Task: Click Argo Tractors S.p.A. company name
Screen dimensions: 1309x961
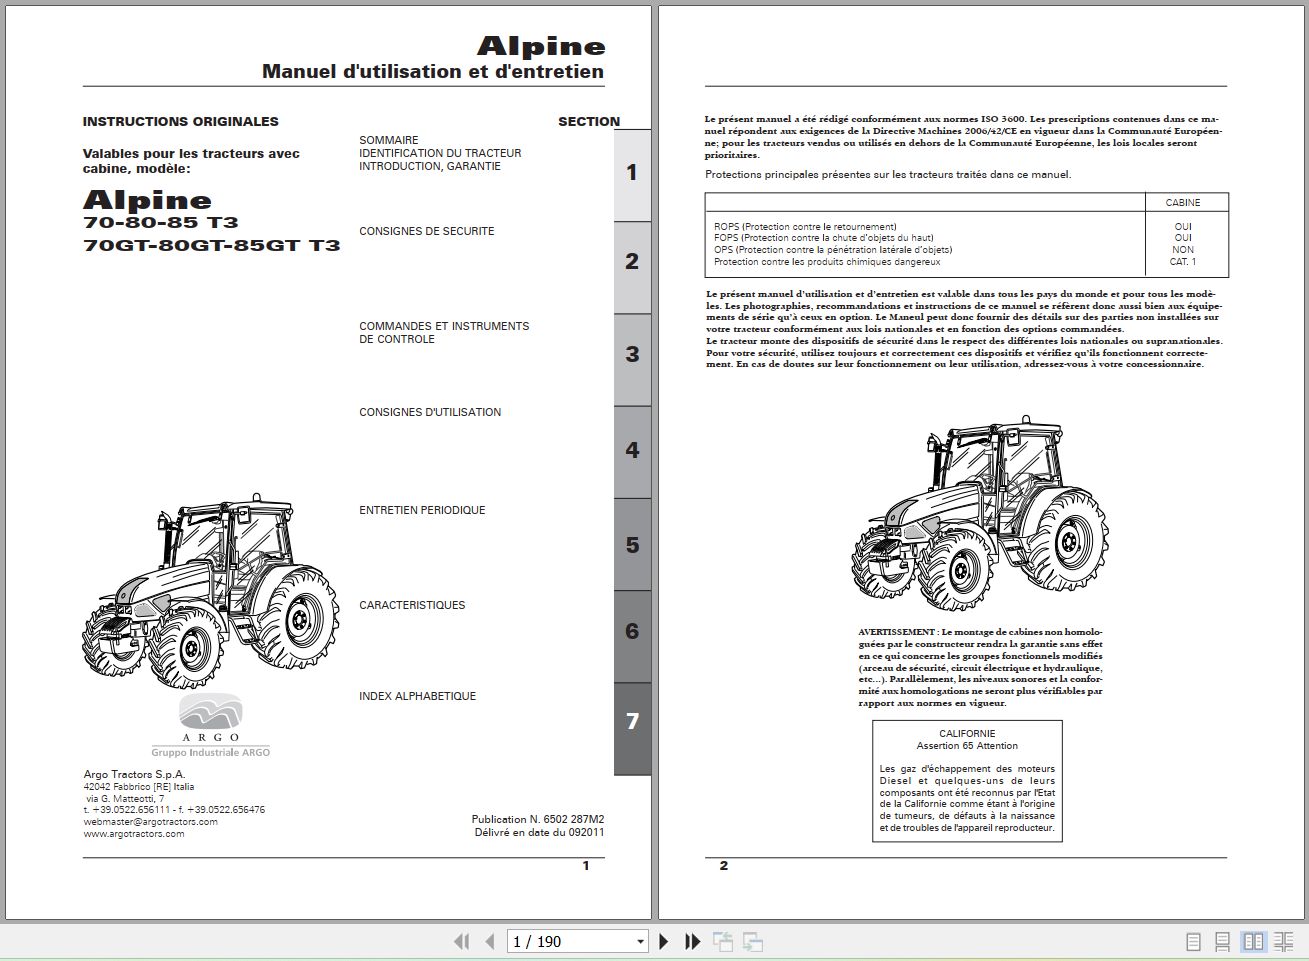Action: coord(134,775)
